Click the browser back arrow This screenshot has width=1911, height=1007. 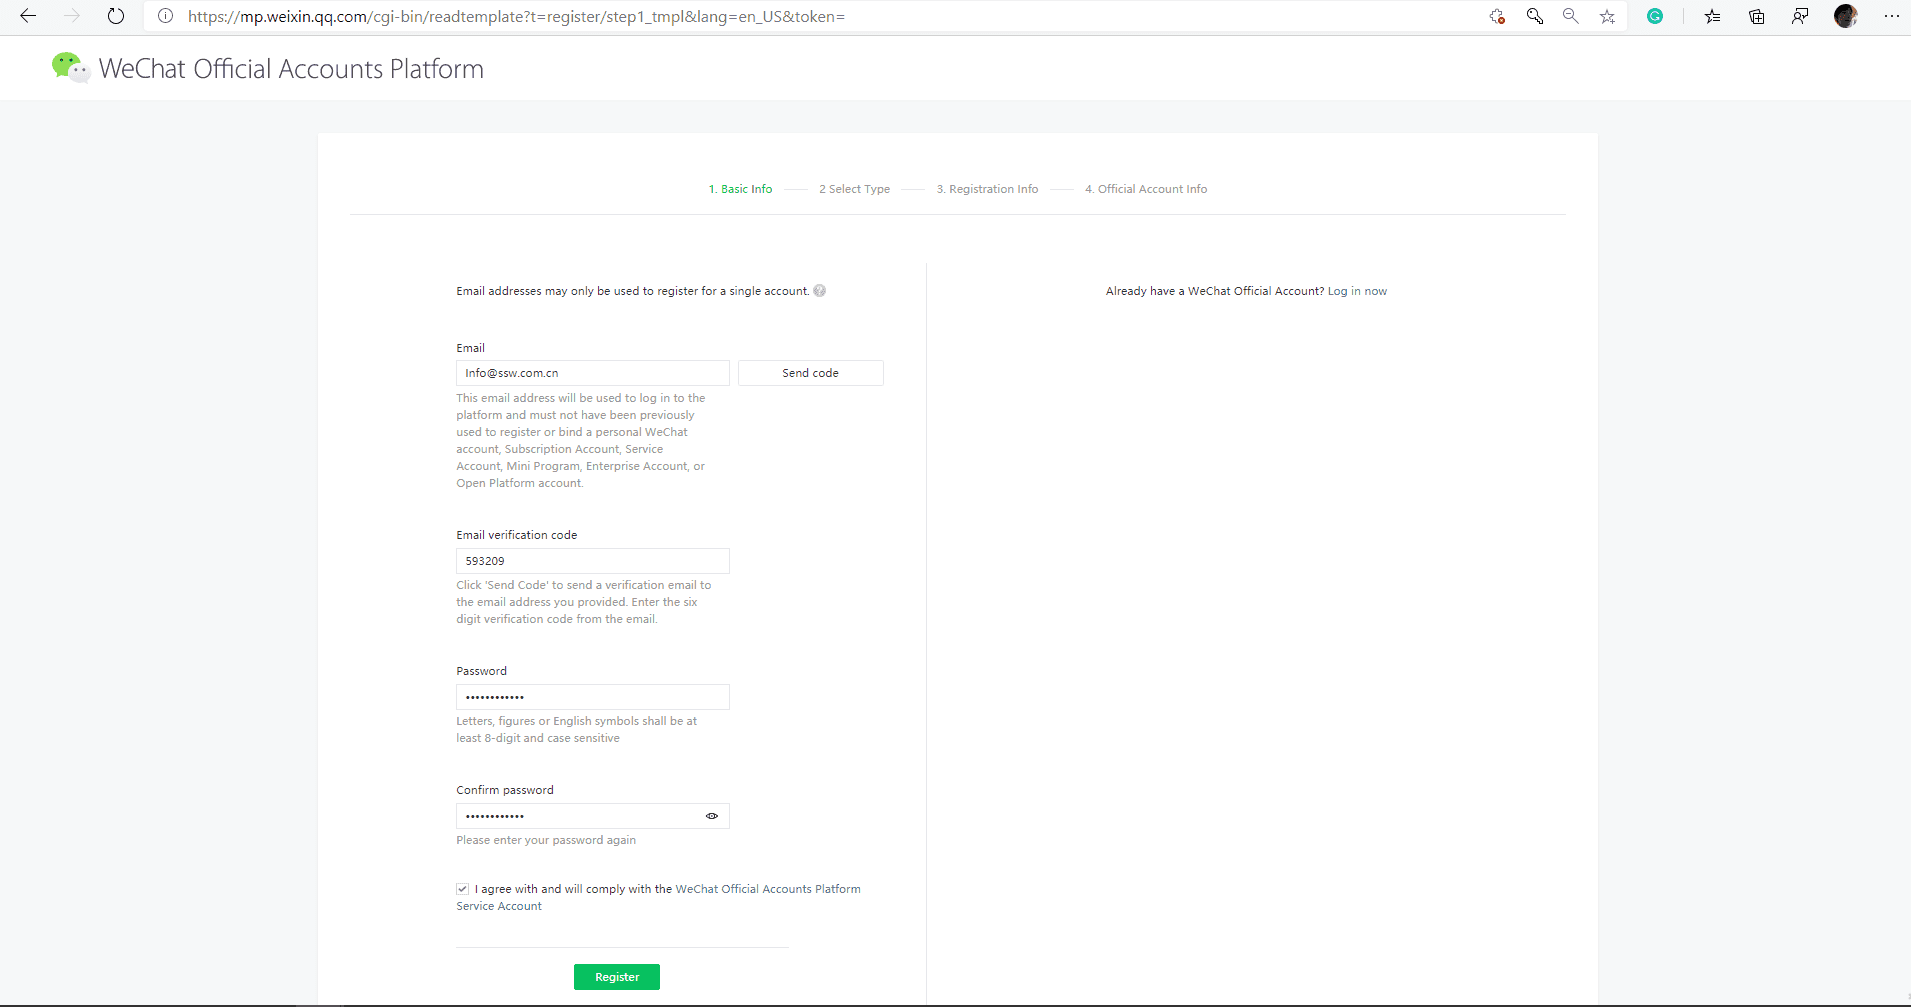pyautogui.click(x=28, y=16)
